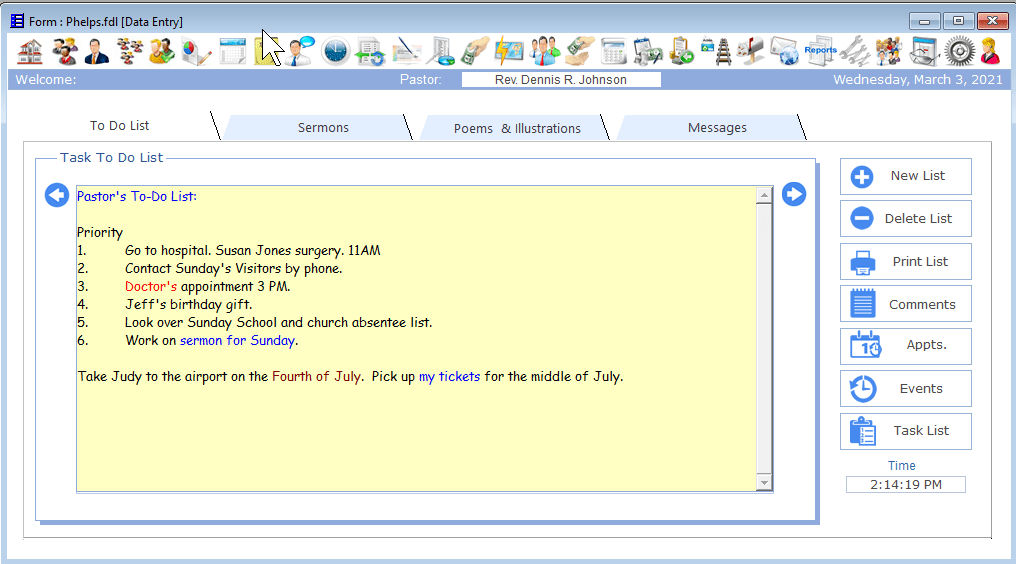Viewport: 1016px width, 564px height.
Task: Click the 'Contact Sunday's Visitors by phone' line
Action: click(x=233, y=268)
